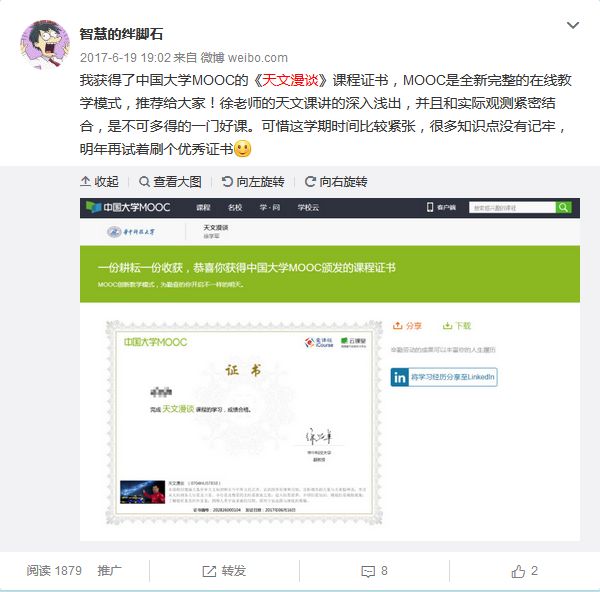This screenshot has width=600, height=592.
Task: Click the green search magnifier button
Action: (x=563, y=207)
